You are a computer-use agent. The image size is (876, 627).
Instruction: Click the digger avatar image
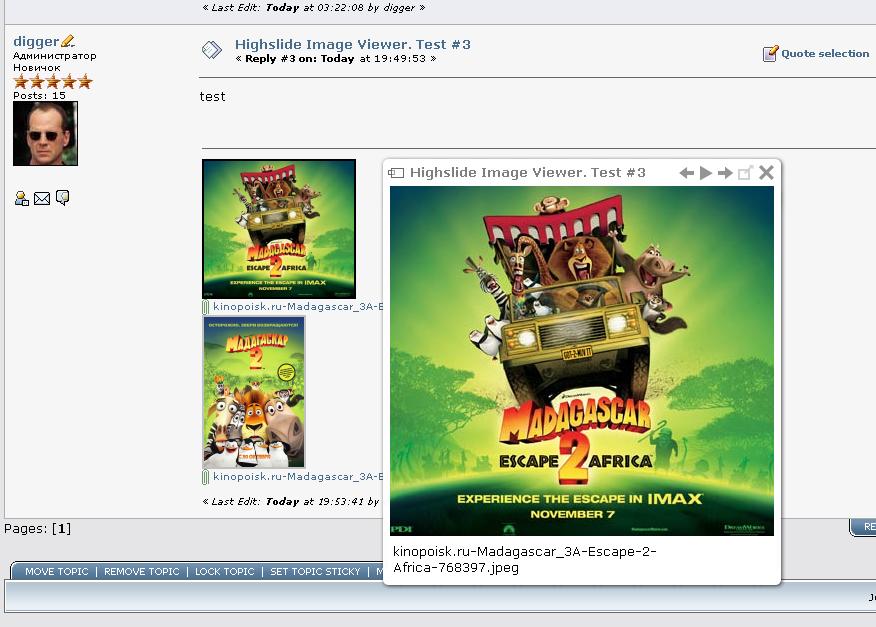click(45, 134)
